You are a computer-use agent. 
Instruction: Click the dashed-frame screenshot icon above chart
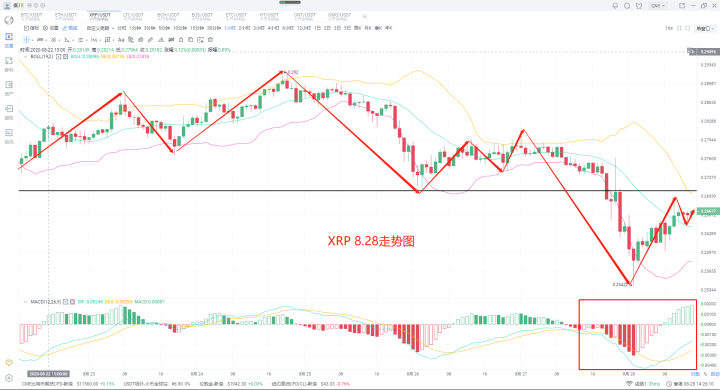point(687,28)
